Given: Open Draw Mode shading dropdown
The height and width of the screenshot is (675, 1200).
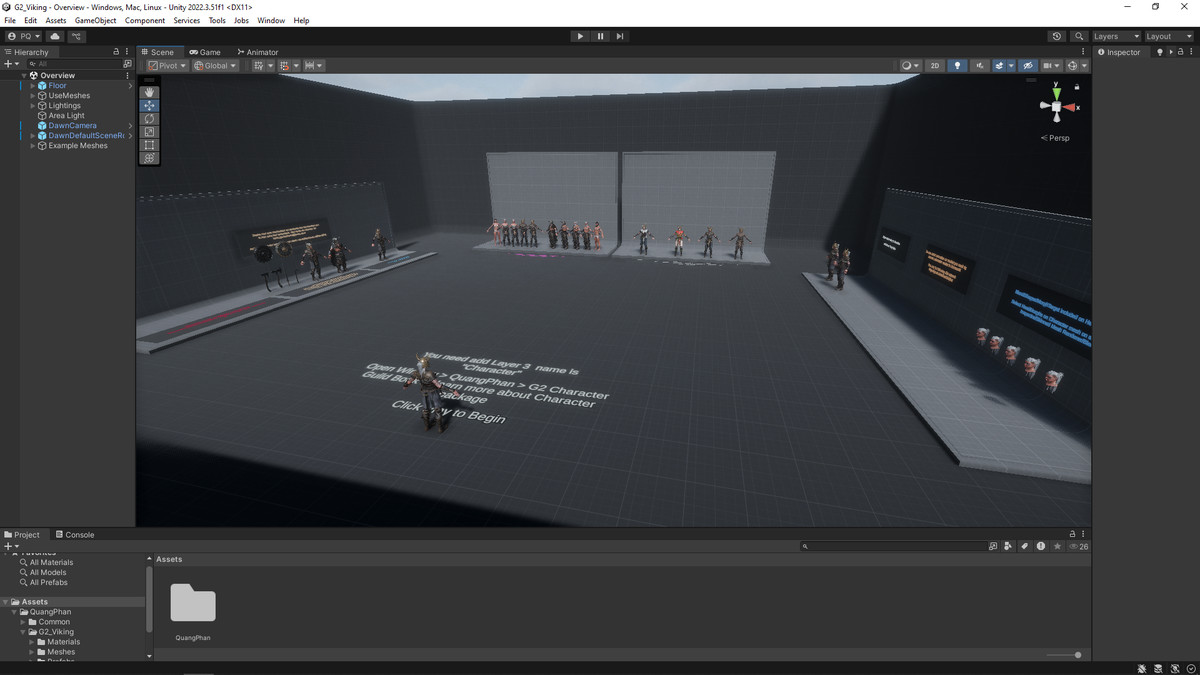Looking at the screenshot, I should [910, 66].
